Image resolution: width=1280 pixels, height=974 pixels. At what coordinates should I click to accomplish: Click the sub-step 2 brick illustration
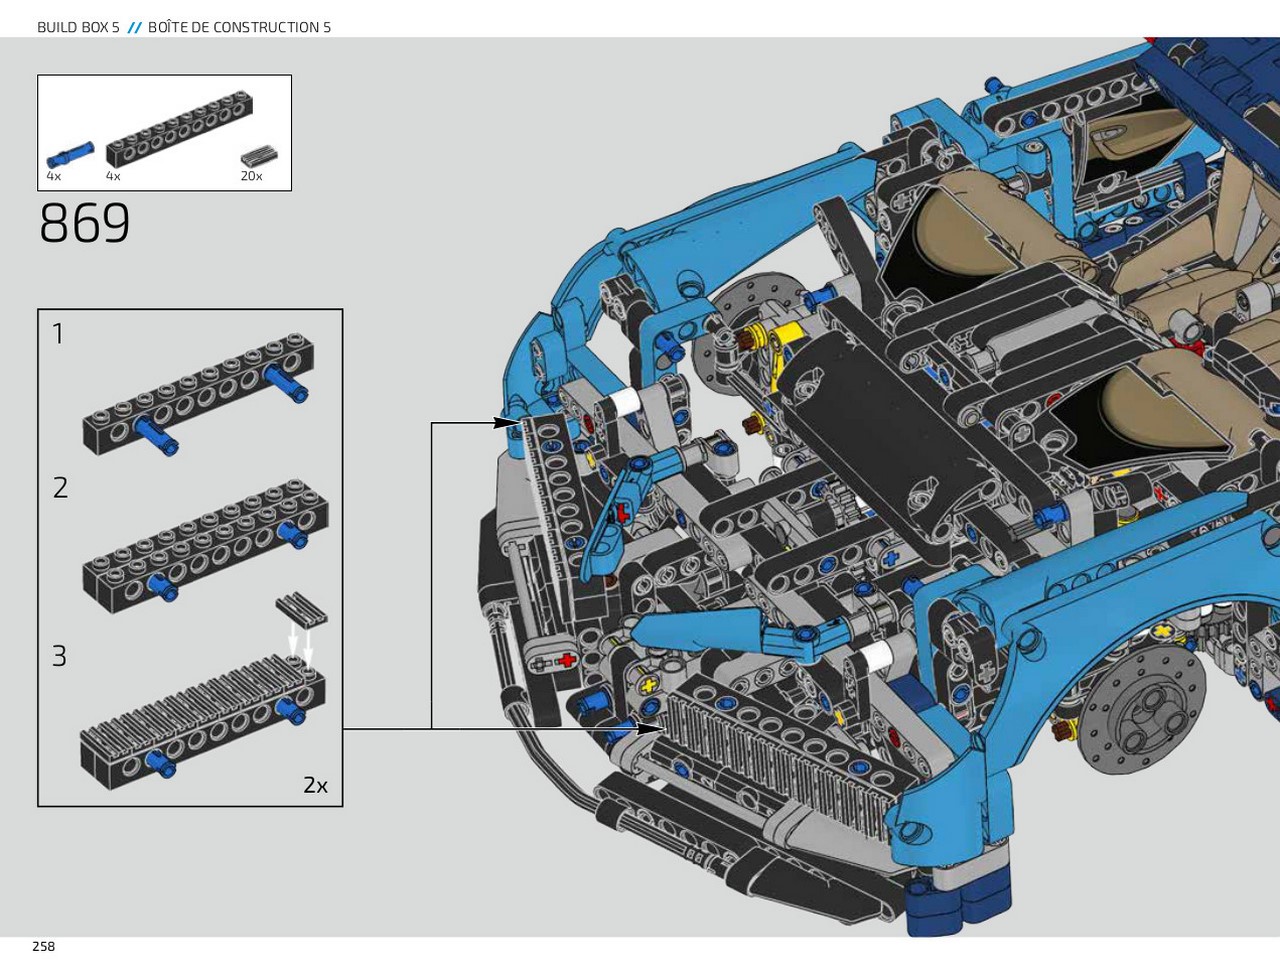[x=205, y=547]
